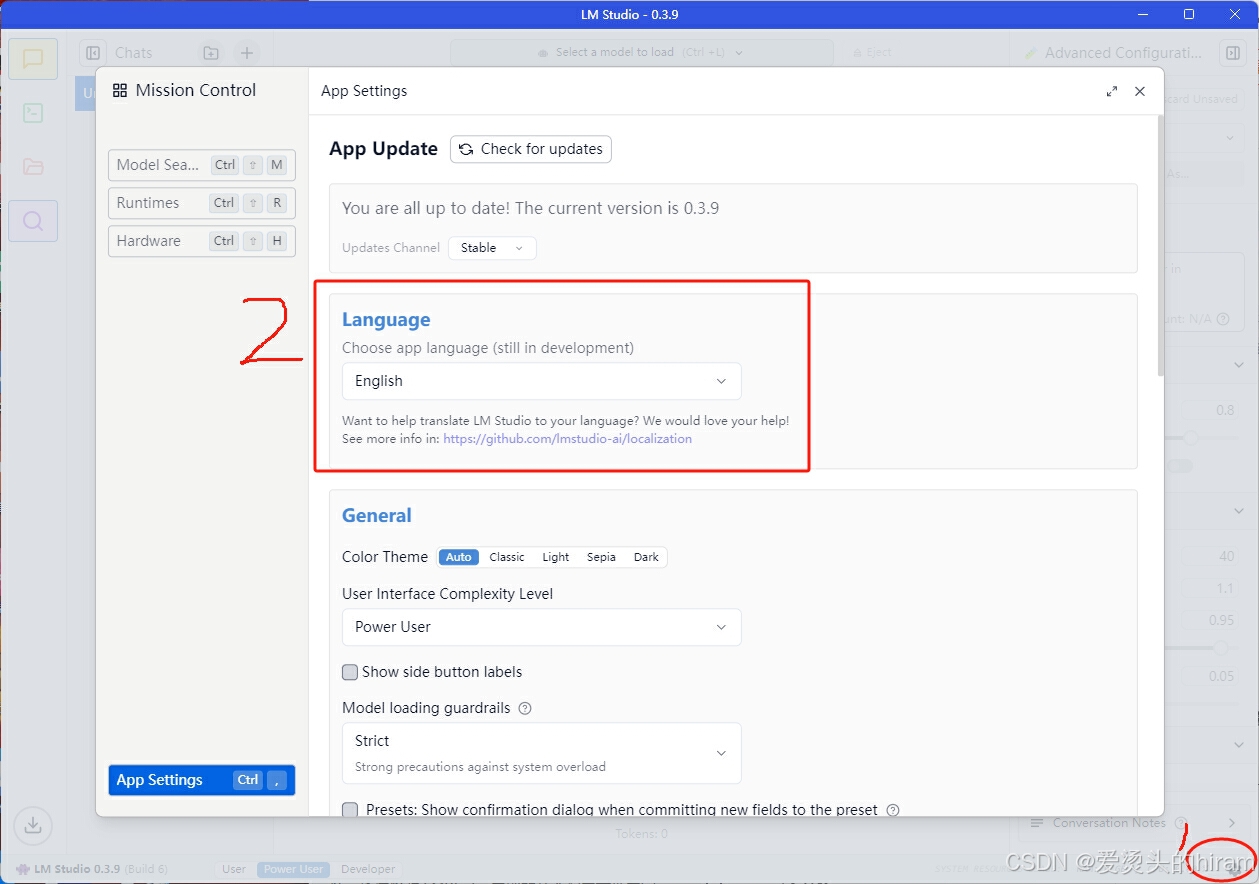Screen dimensions: 1259x884
Task: Click Check for updates button
Action: click(531, 149)
